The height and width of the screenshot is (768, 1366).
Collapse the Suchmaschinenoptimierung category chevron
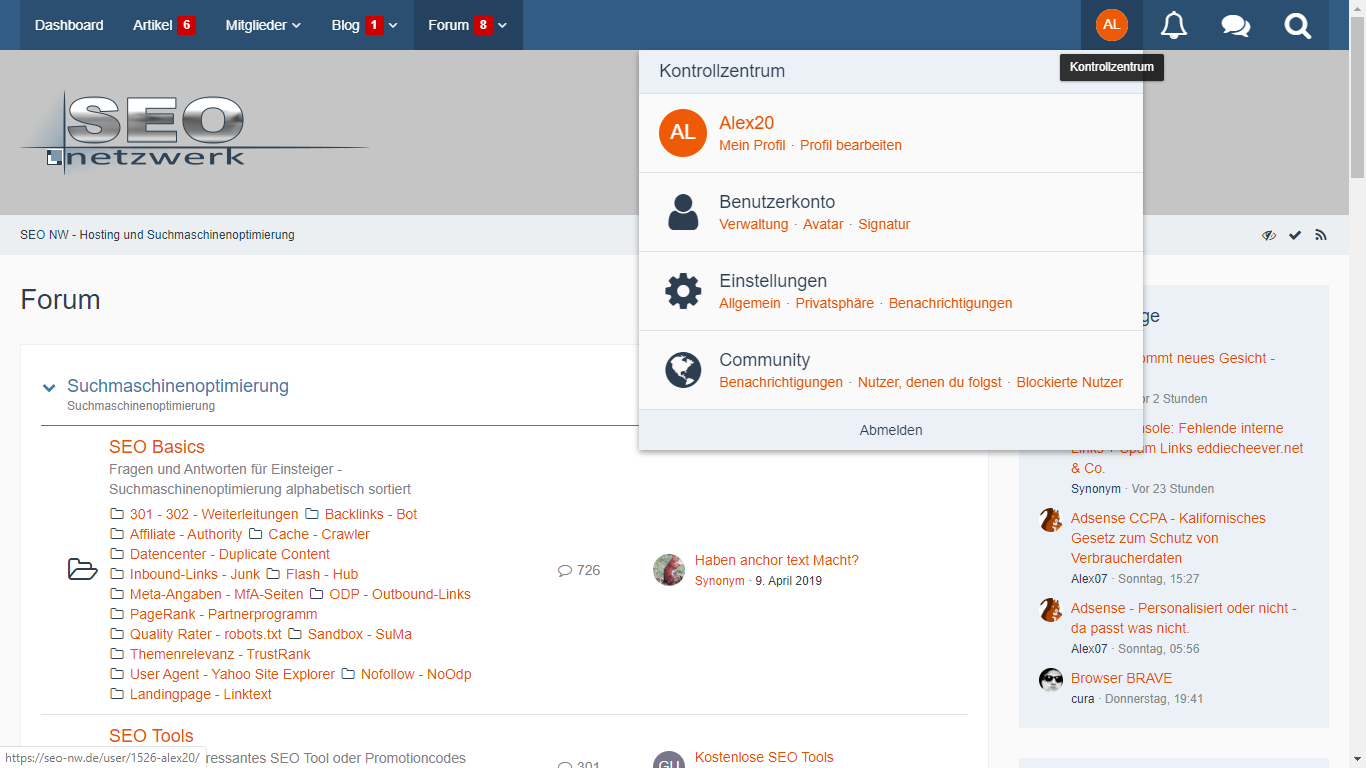[49, 388]
